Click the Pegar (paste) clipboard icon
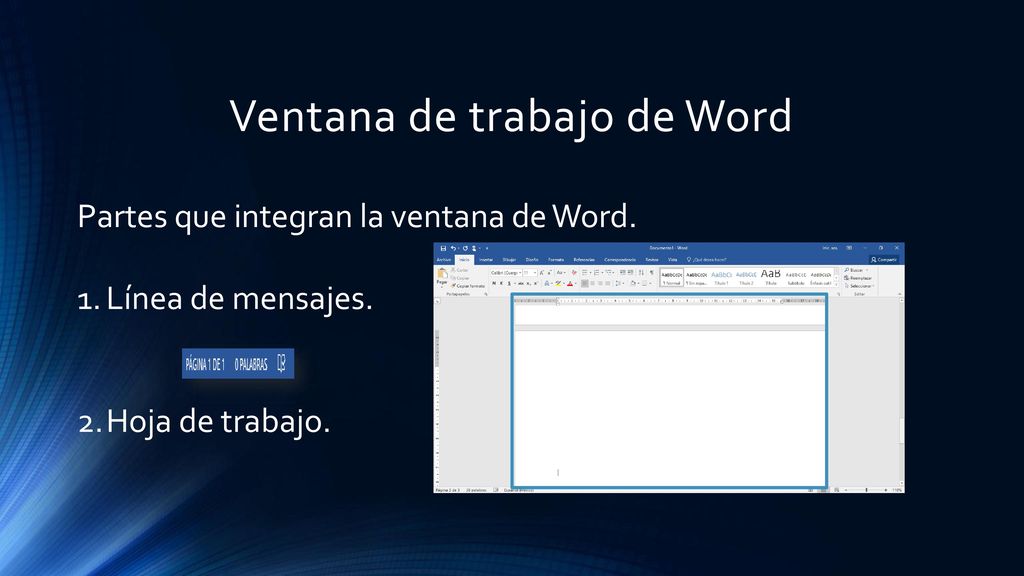1024x576 pixels. (x=442, y=273)
